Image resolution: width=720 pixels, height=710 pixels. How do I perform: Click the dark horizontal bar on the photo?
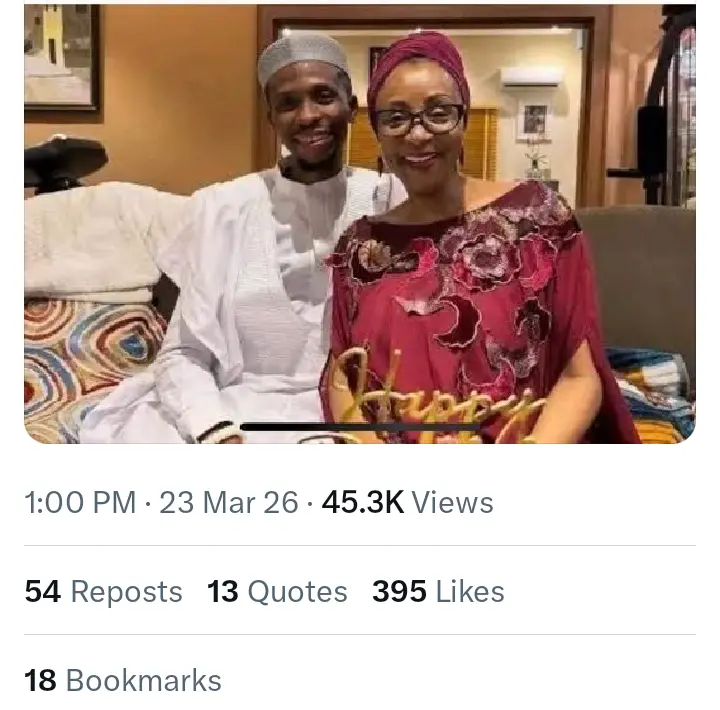[x=360, y=427]
